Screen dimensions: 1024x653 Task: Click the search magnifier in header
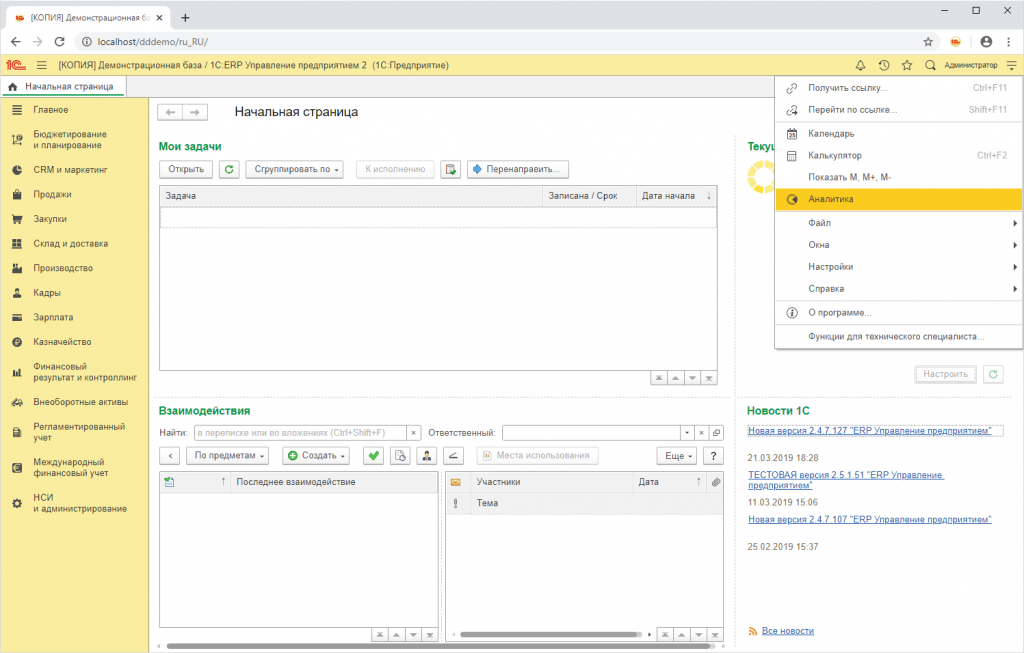(x=931, y=65)
